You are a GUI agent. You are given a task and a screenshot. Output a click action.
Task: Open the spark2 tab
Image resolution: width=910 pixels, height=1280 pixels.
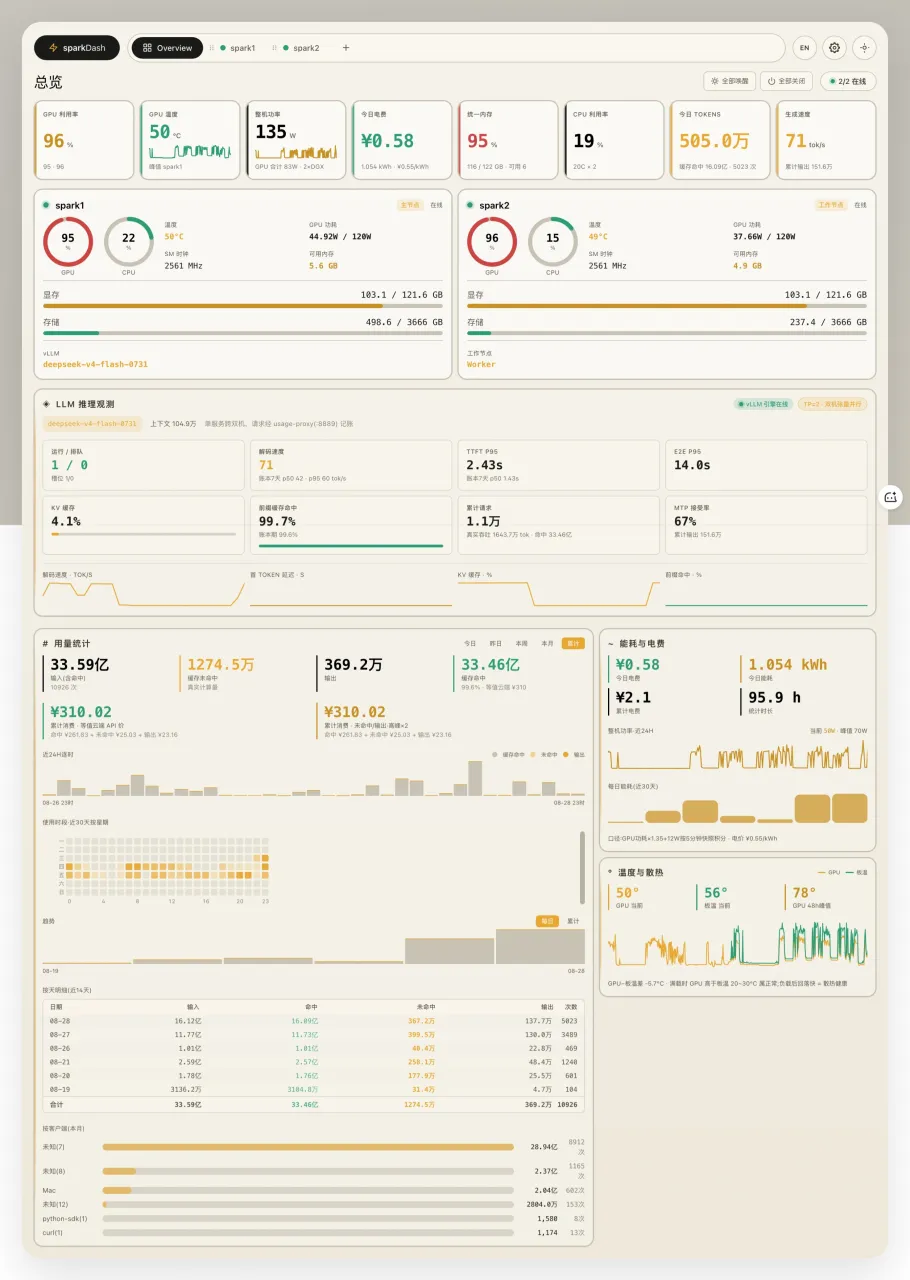pos(301,48)
